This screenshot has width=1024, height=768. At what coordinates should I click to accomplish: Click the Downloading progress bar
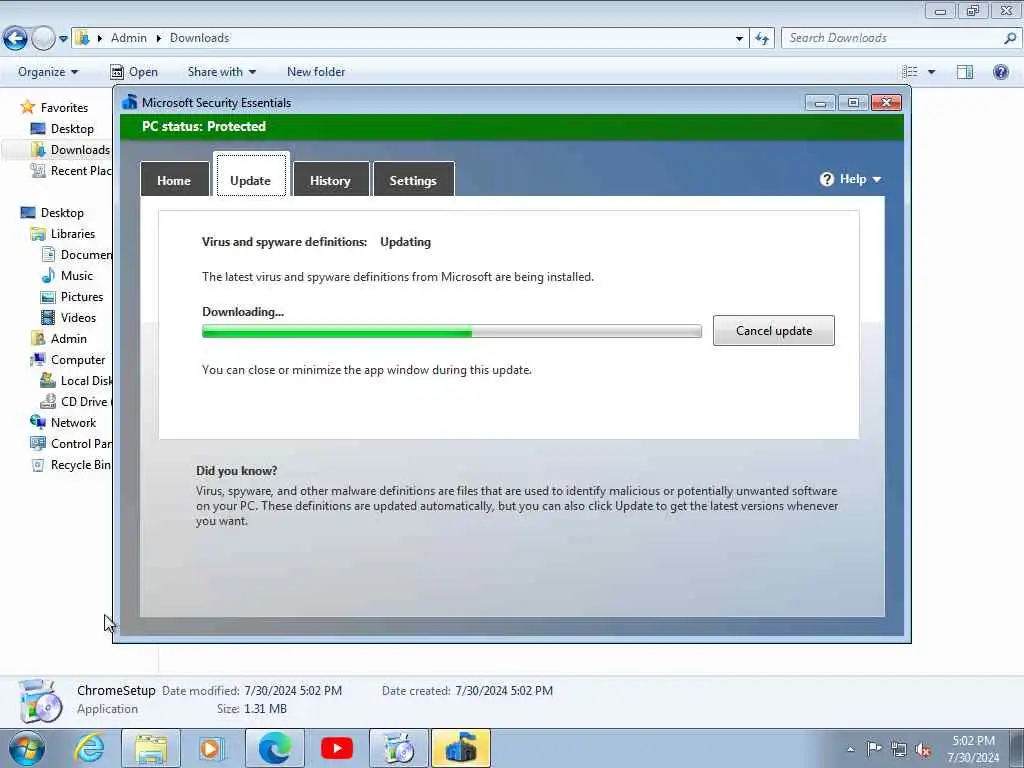pyautogui.click(x=452, y=332)
